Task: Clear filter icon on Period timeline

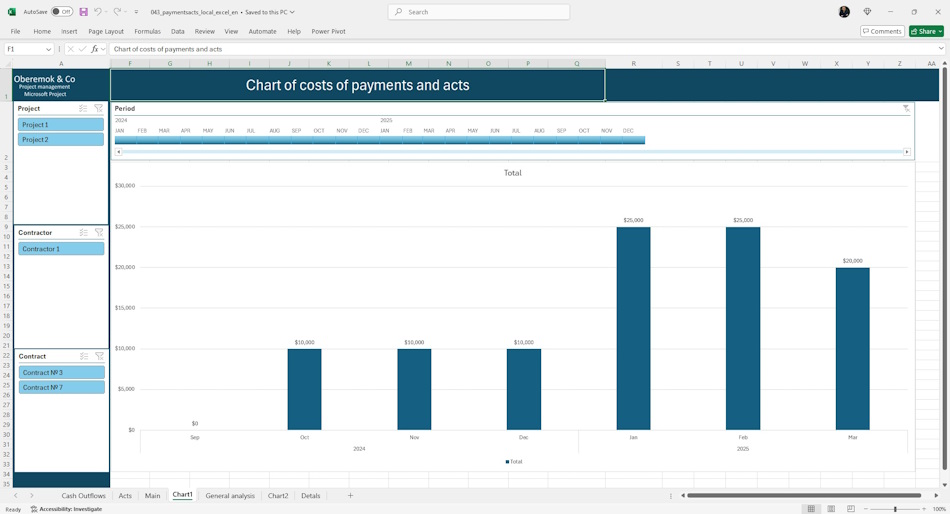Action: coord(906,108)
